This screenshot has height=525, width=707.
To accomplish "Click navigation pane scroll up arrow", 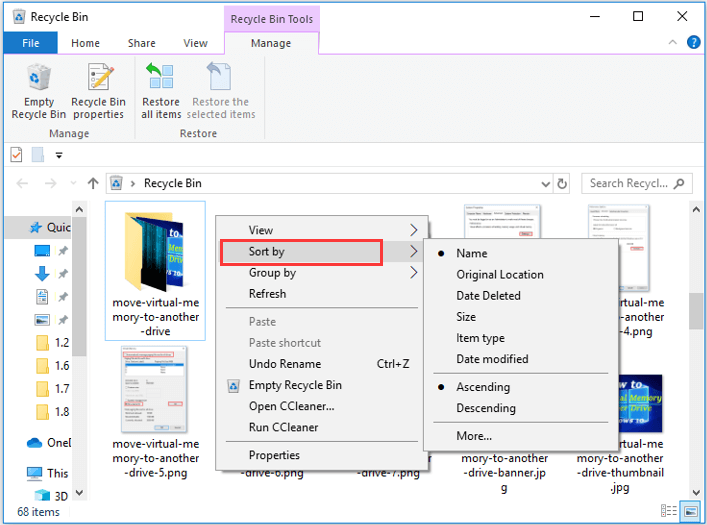I will 79,209.
